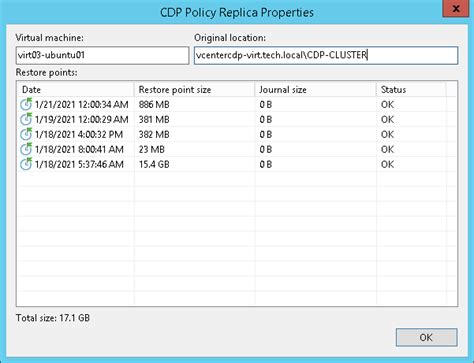Click OK status in the 15.4 GB row
474x363 pixels.
(387, 165)
